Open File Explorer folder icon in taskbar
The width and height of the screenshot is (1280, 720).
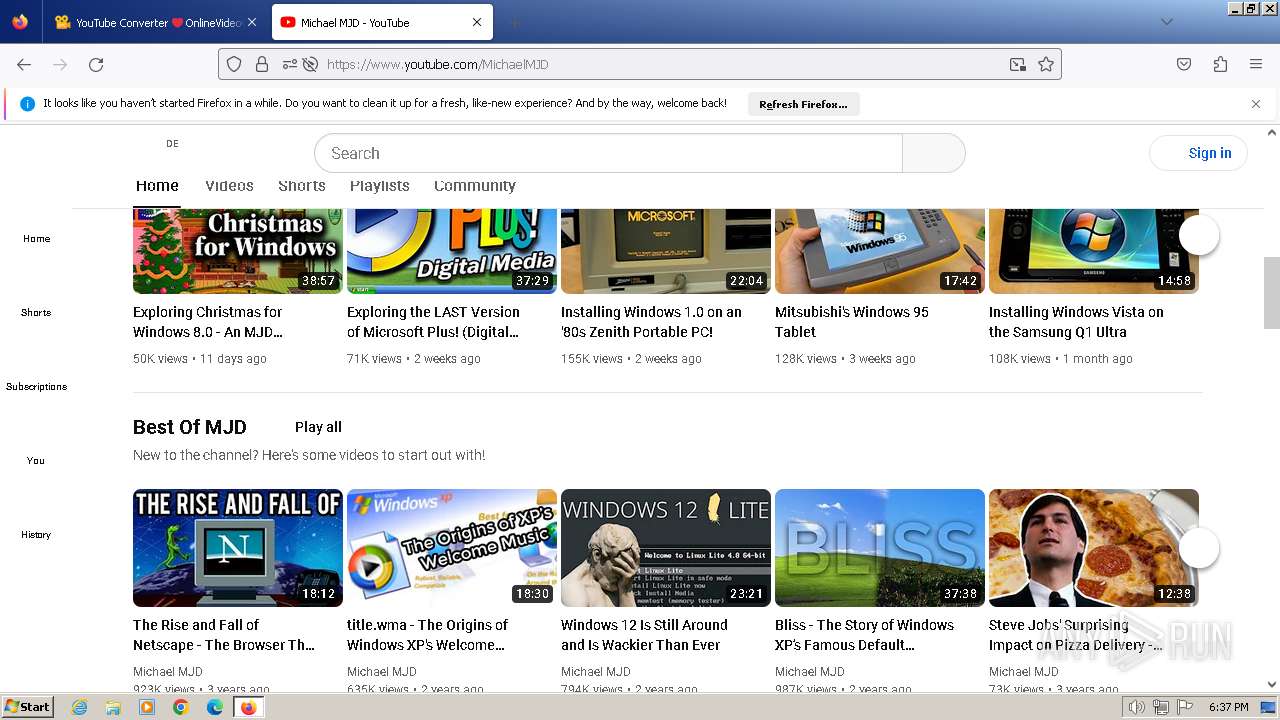pos(113,707)
